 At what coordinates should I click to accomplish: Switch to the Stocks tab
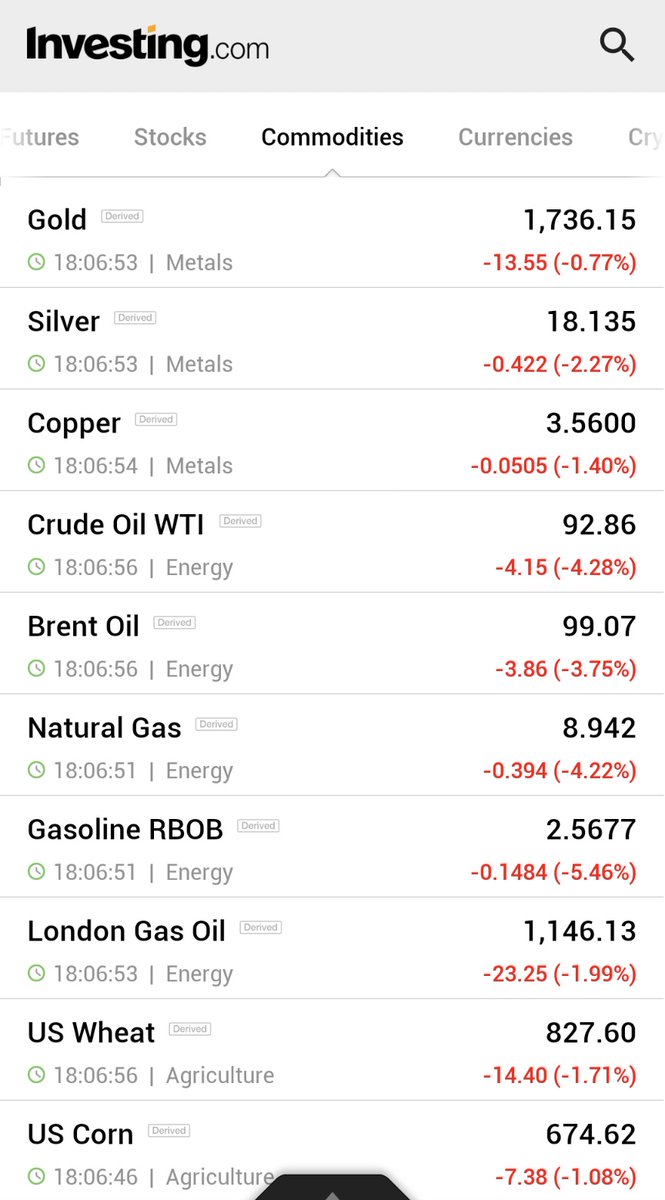(170, 137)
